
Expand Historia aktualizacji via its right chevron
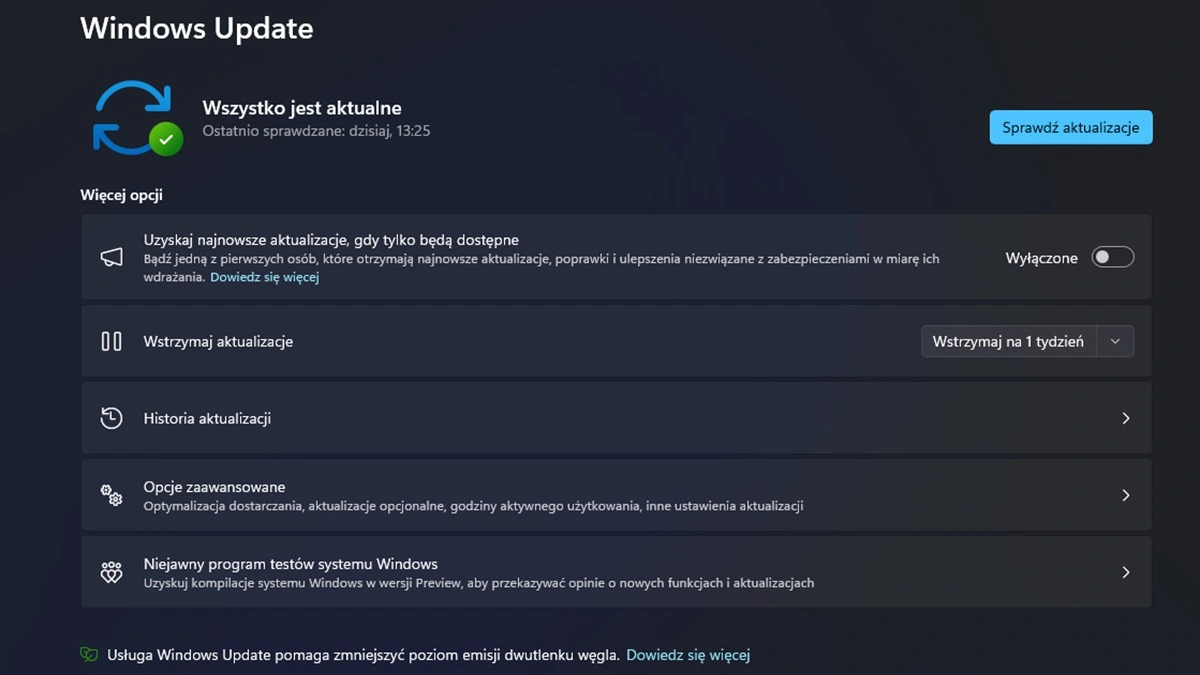1125,419
